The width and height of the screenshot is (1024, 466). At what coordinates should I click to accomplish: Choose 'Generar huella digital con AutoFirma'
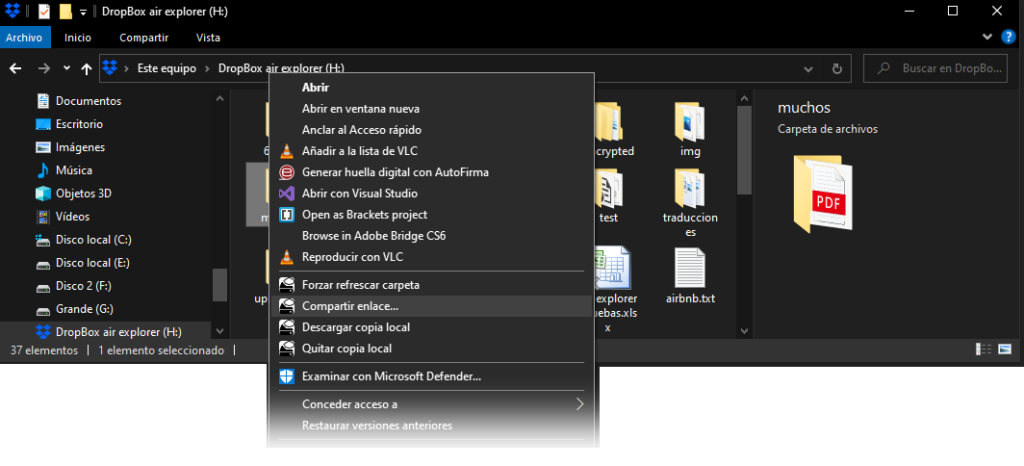(432, 172)
